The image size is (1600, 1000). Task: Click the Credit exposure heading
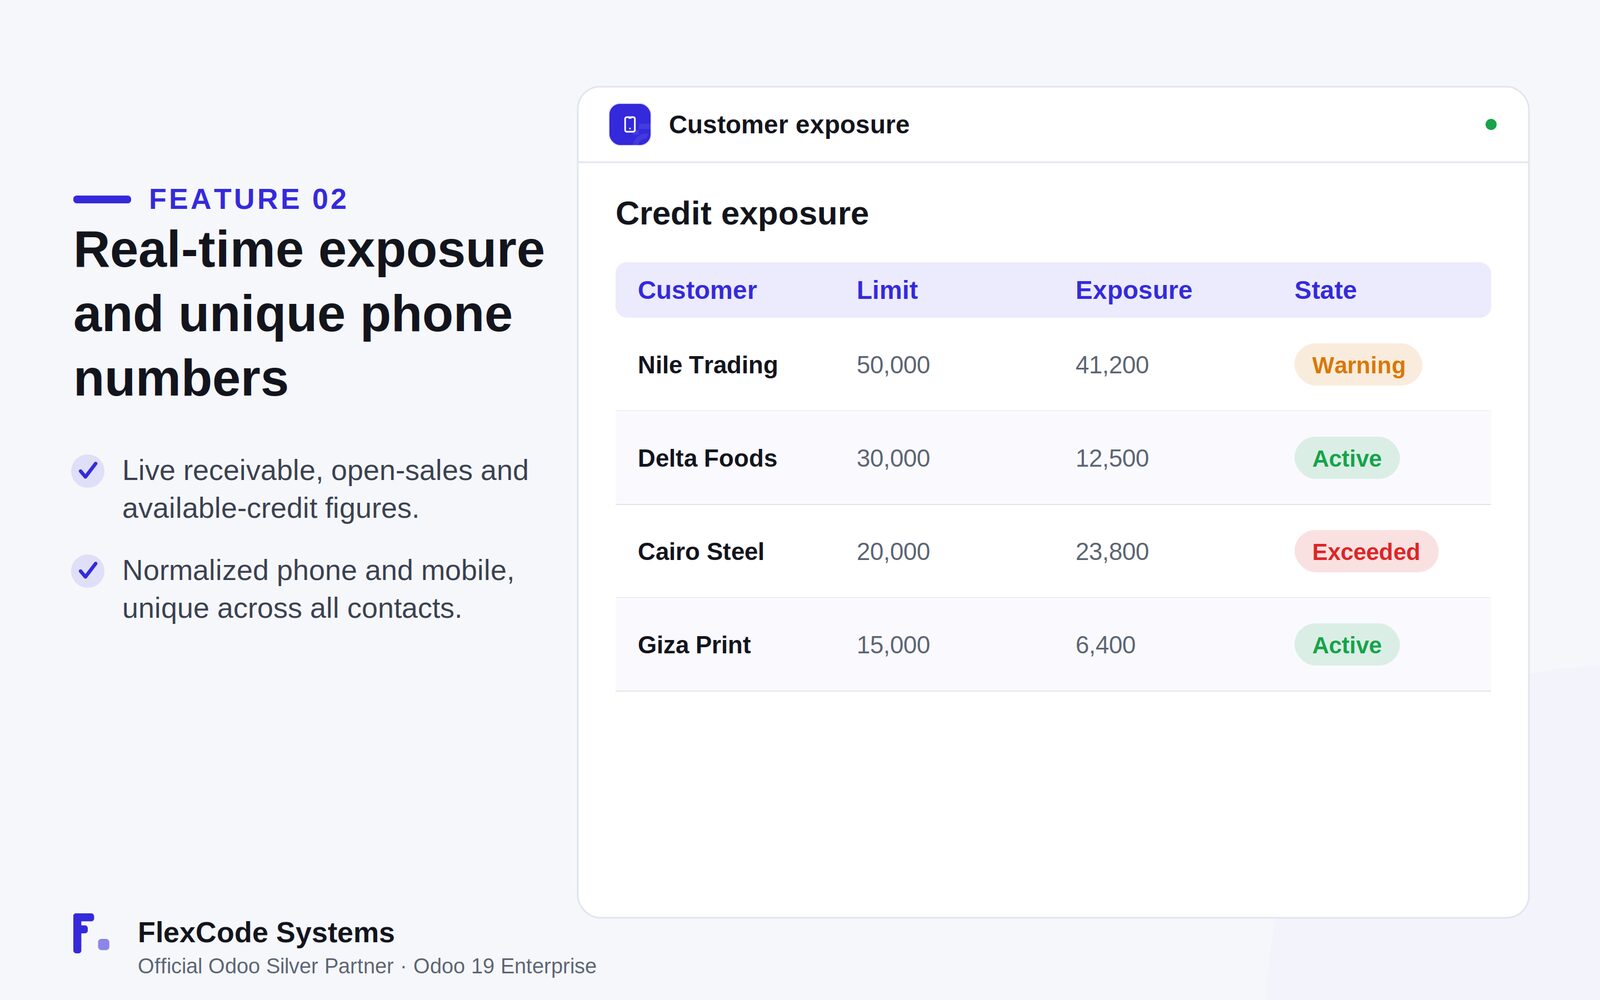[x=742, y=214]
